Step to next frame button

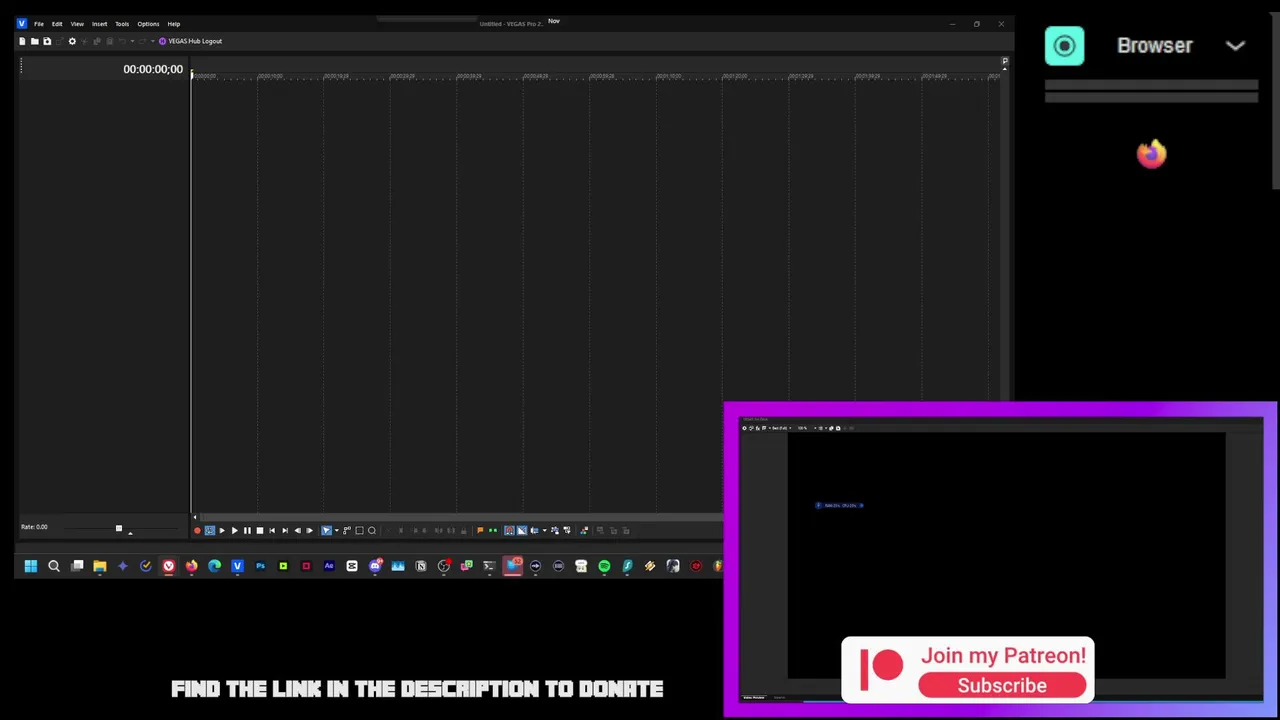tap(310, 530)
